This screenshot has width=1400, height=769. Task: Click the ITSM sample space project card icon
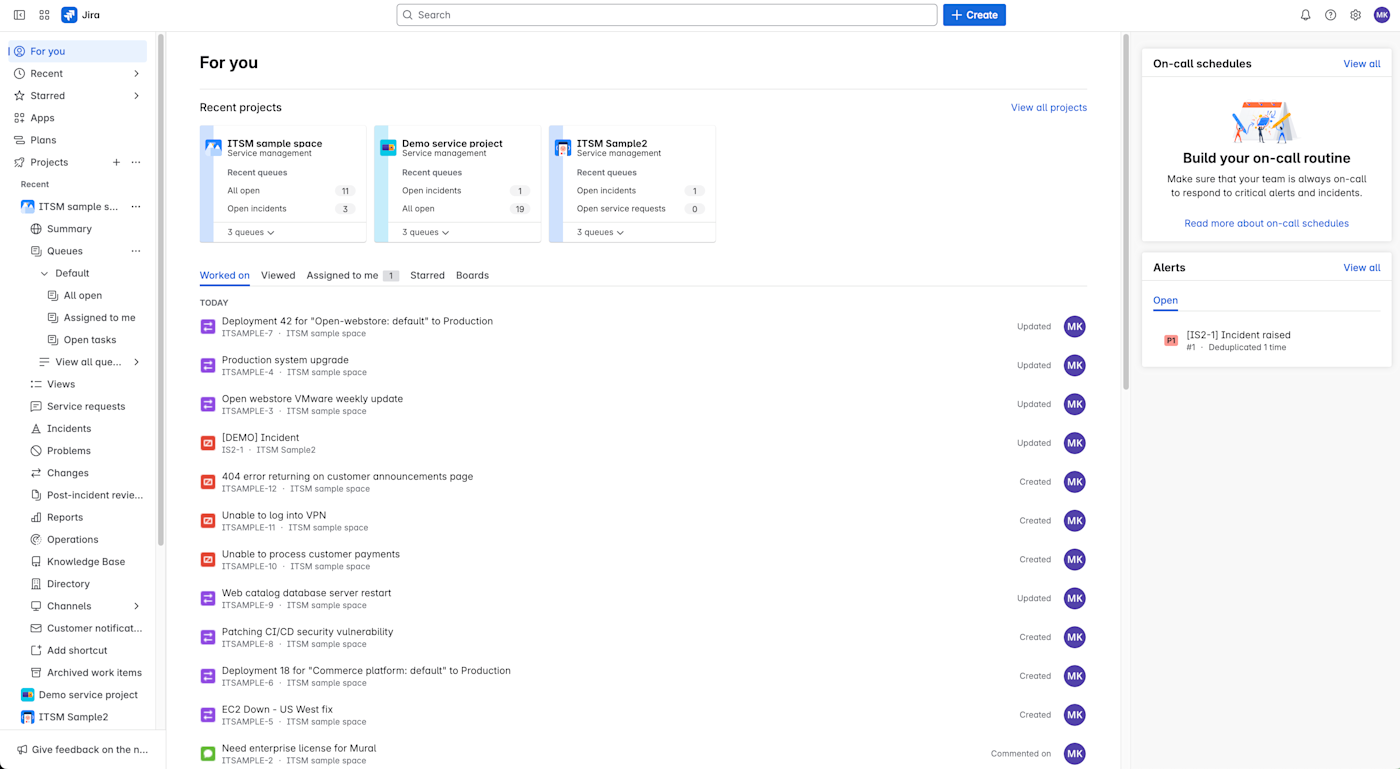[x=213, y=147]
